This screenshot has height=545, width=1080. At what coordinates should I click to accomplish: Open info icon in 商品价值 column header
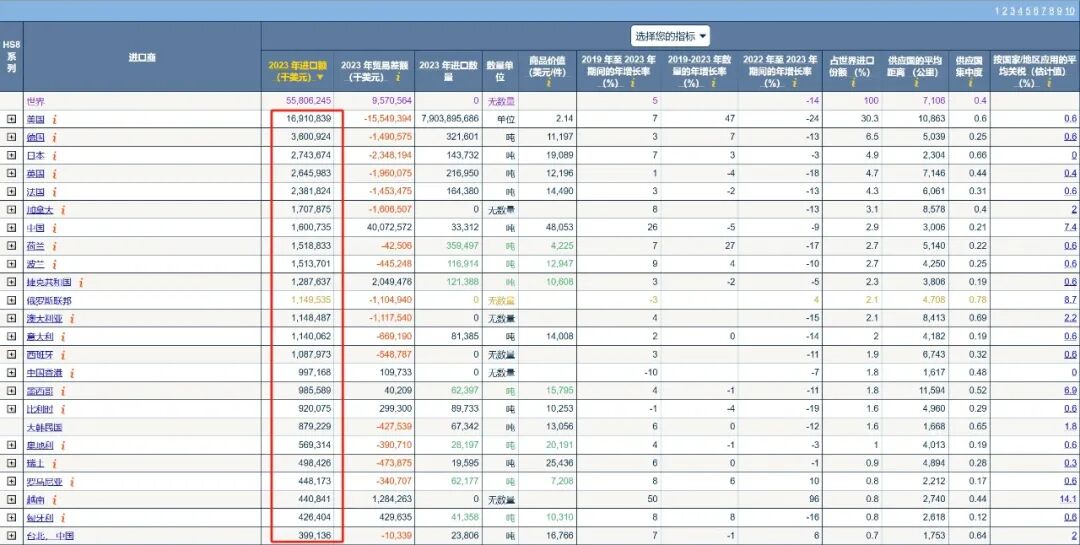(548, 83)
